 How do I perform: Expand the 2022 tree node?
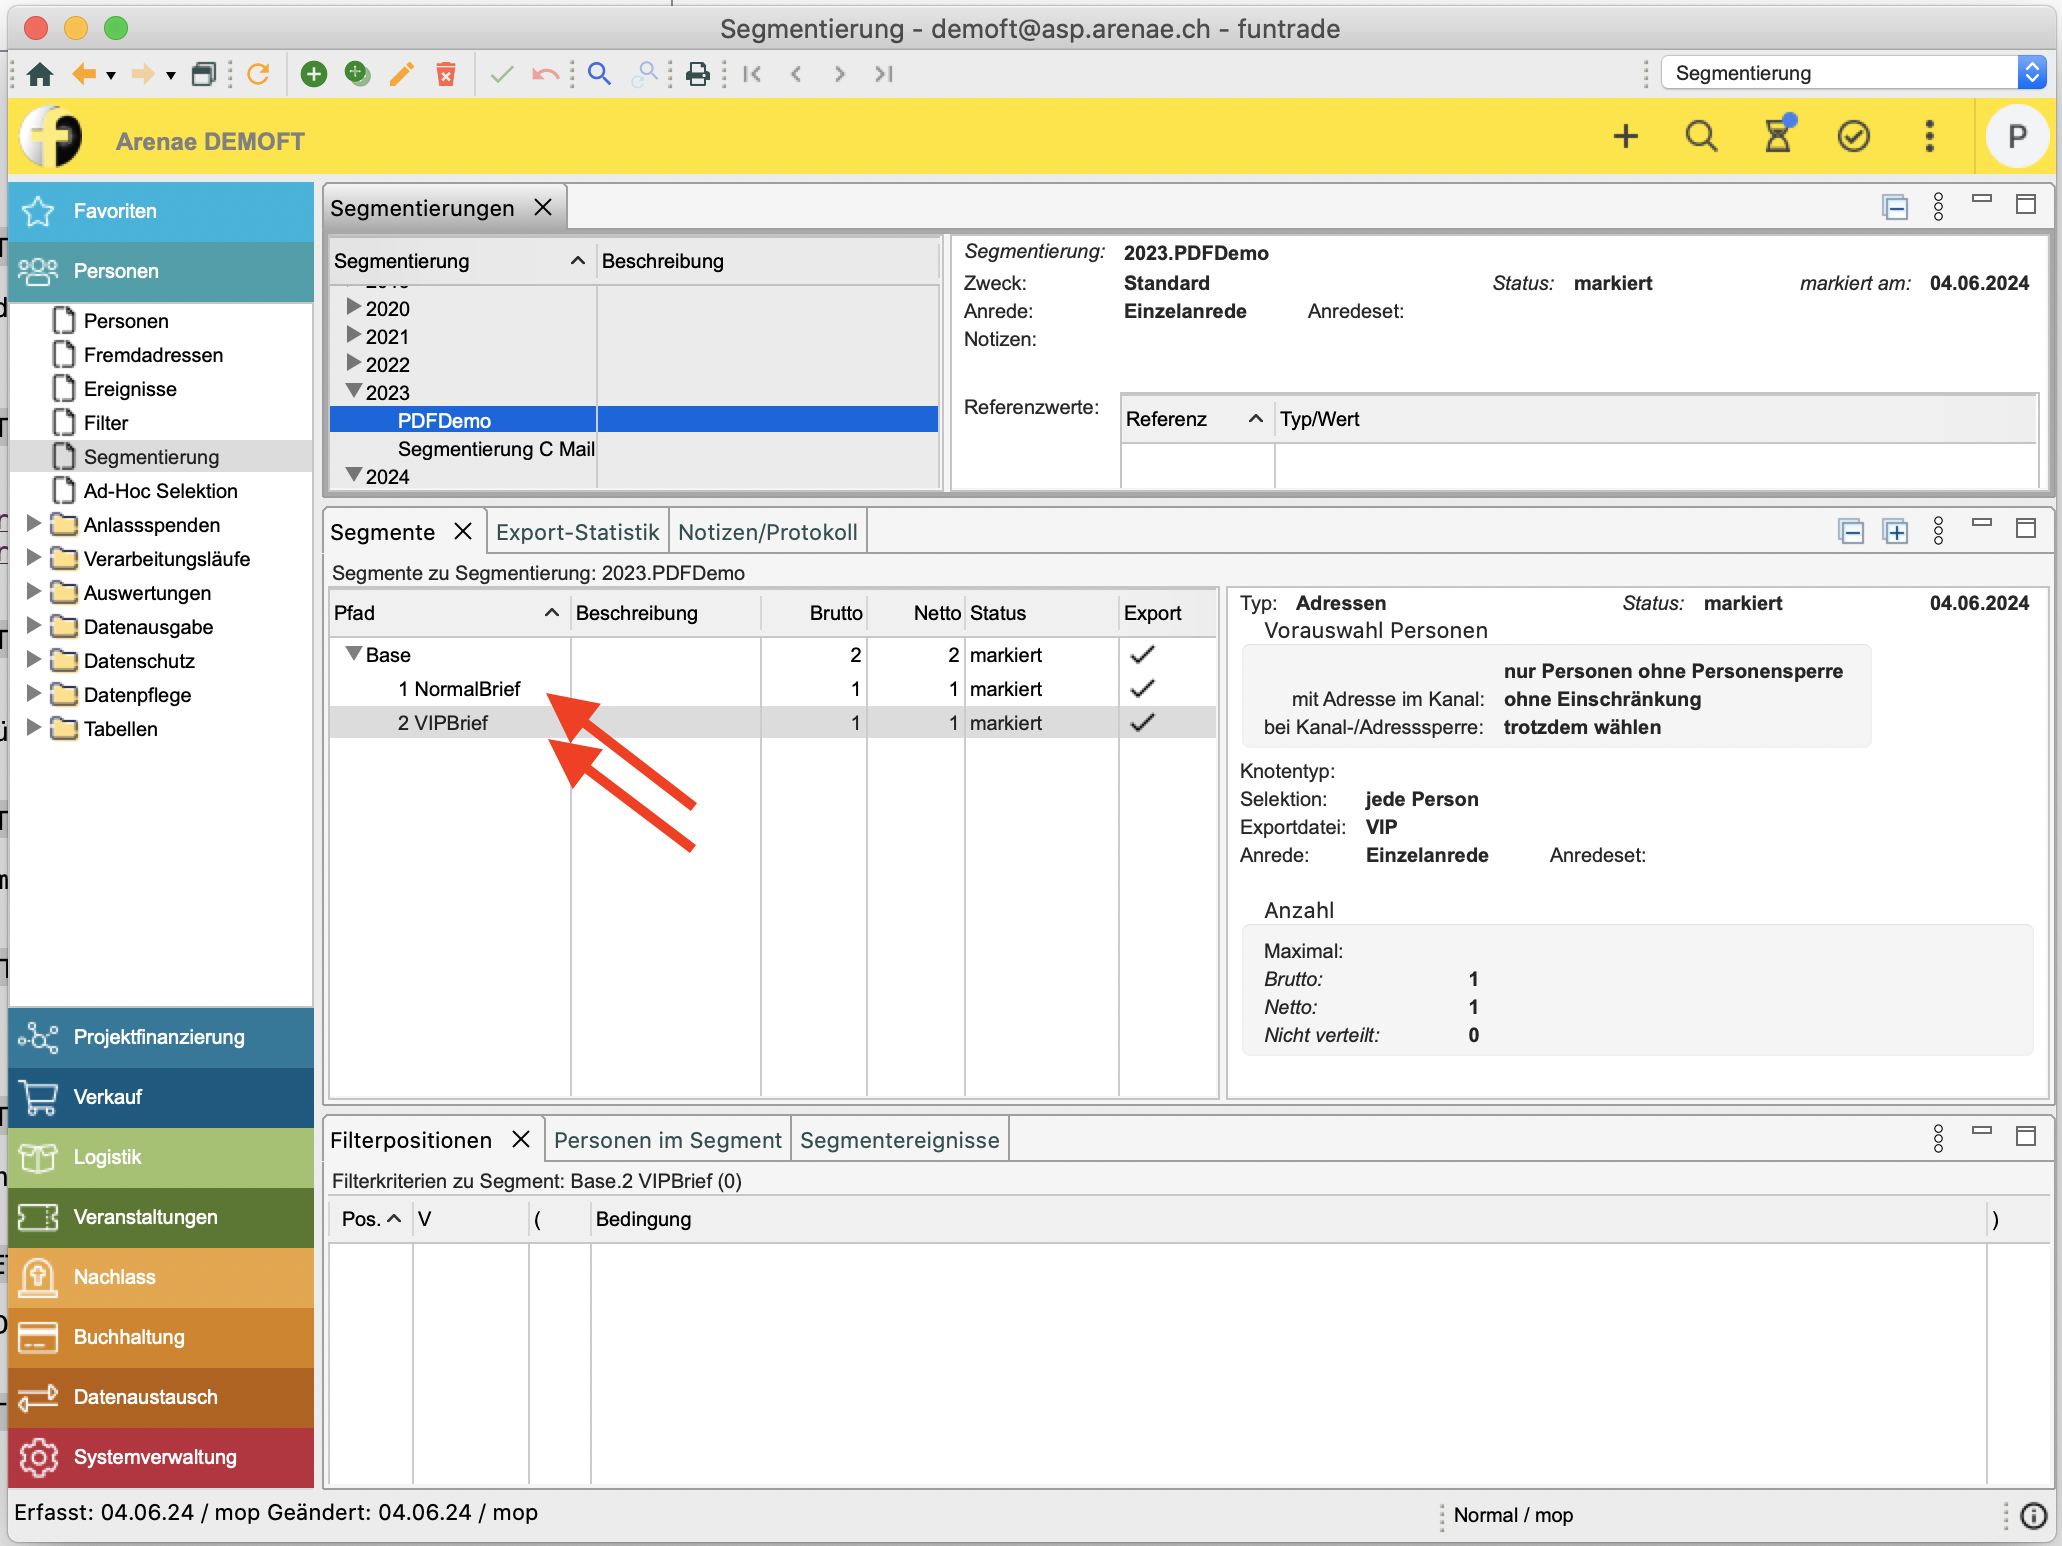click(353, 363)
